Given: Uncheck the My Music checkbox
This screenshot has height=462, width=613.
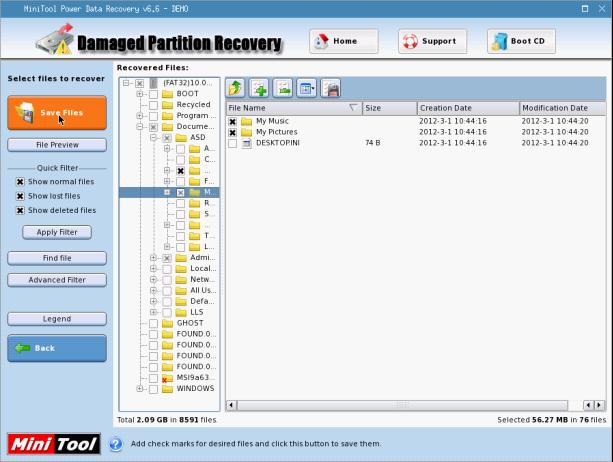Looking at the screenshot, I should coord(232,122).
